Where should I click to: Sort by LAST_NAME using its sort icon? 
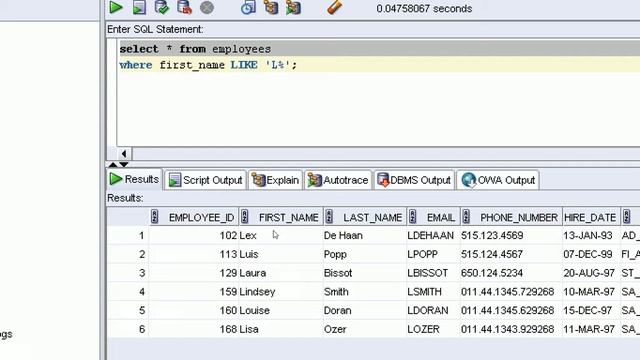[329, 217]
